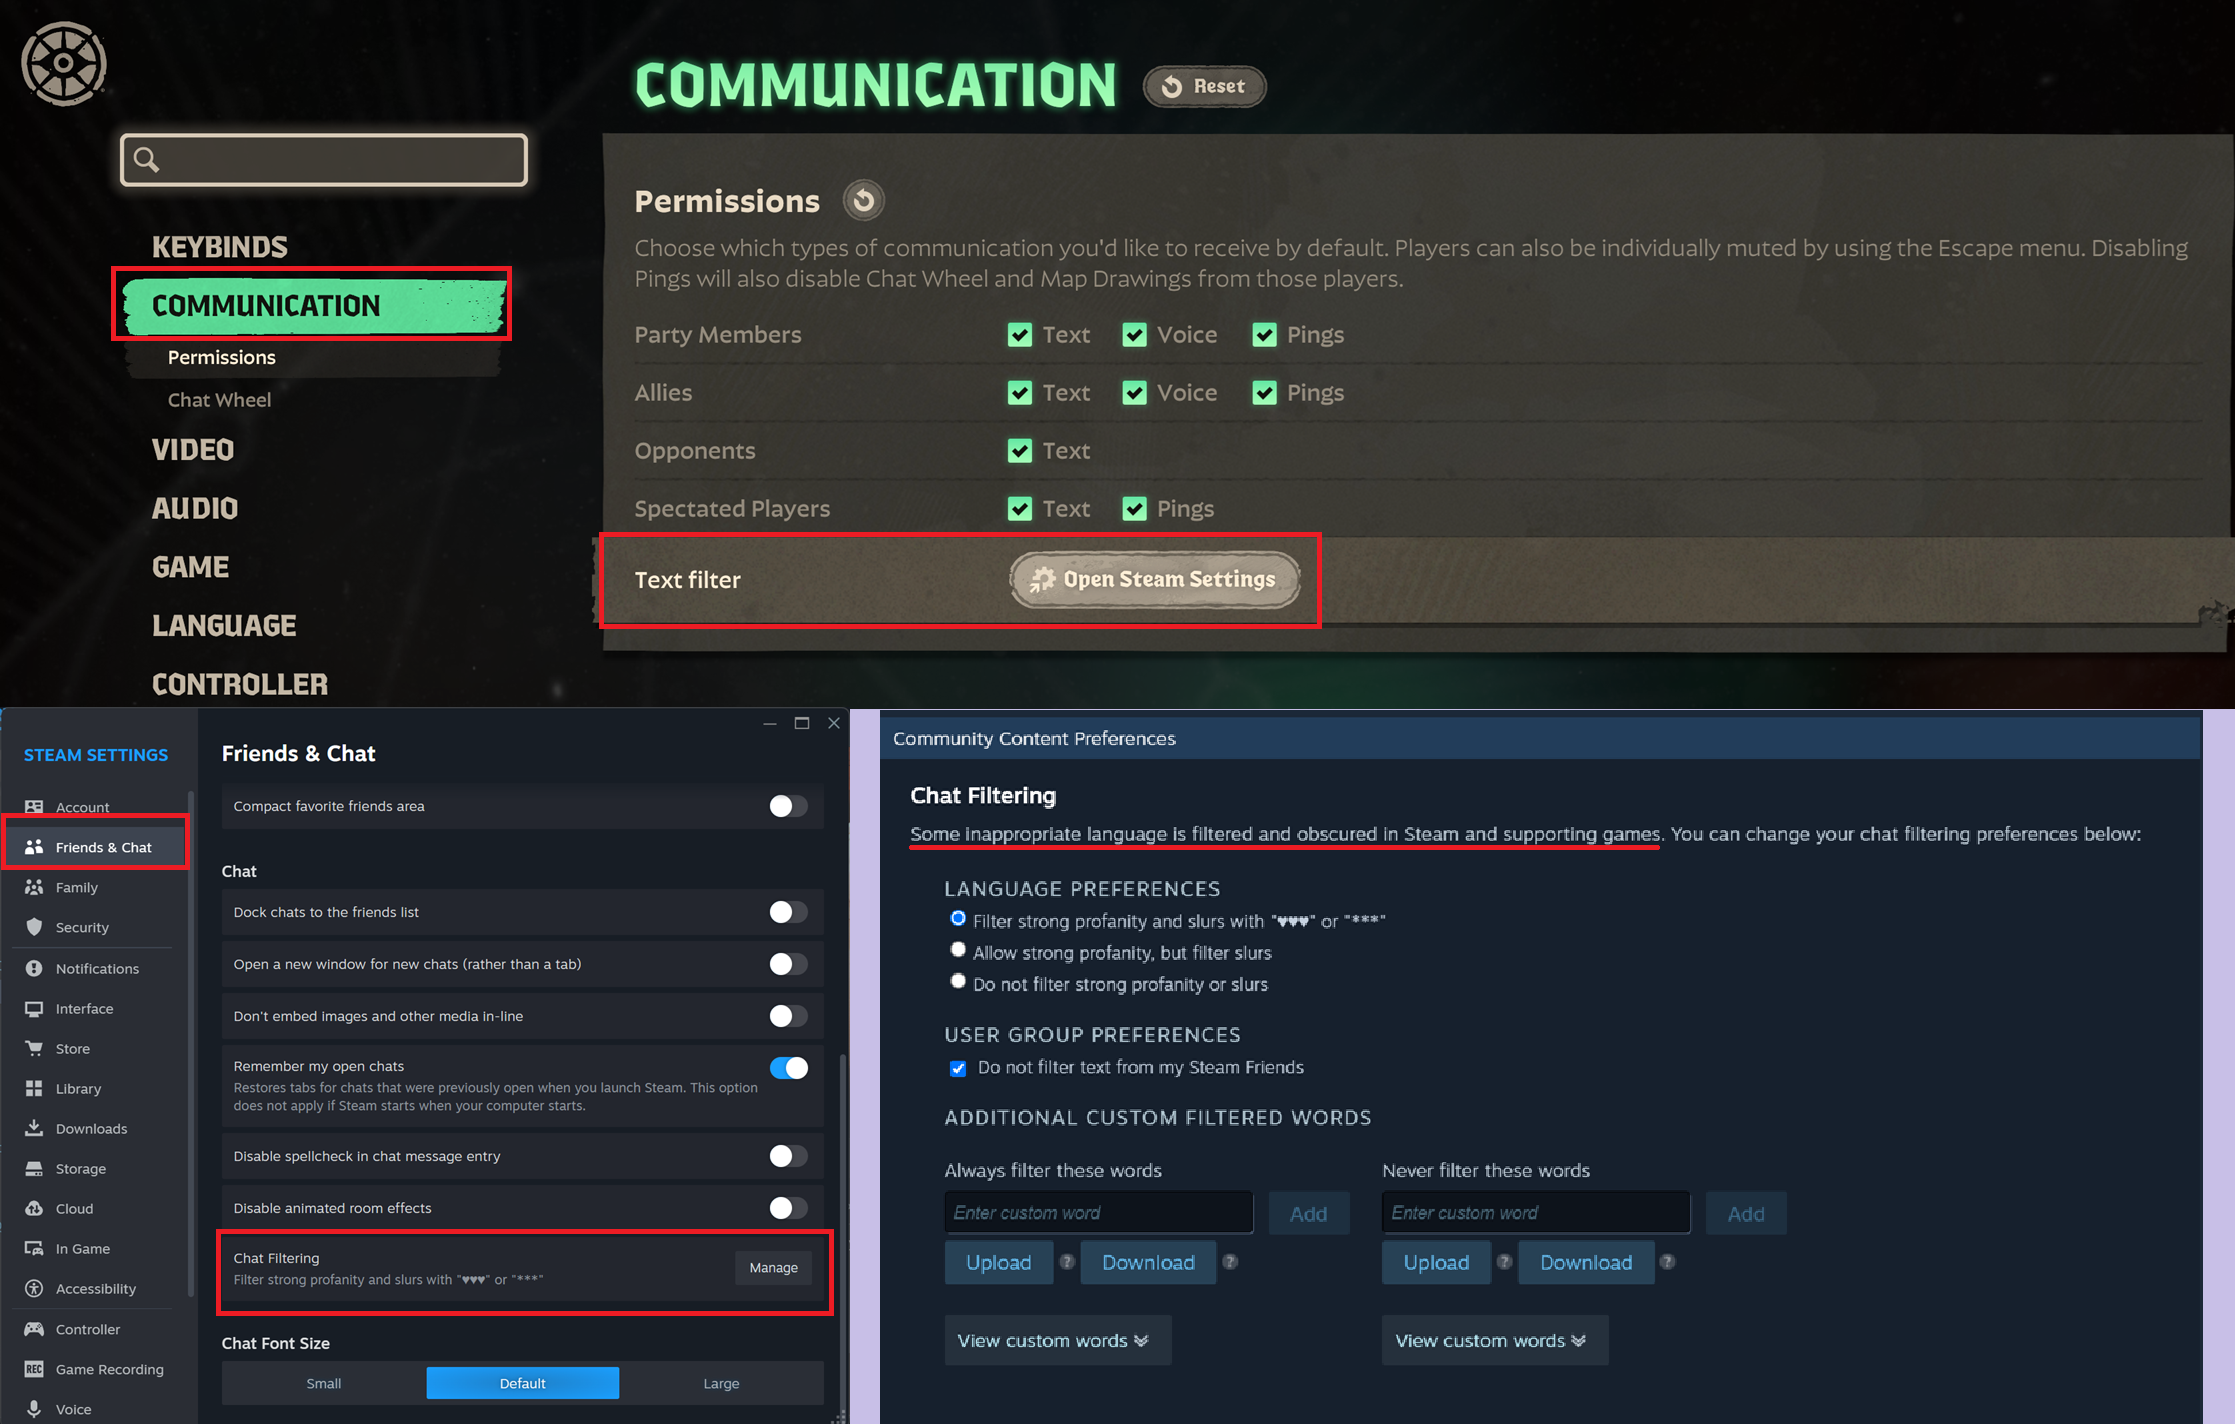Click the Voice microphone icon
2235x1424 pixels.
(x=34, y=1409)
